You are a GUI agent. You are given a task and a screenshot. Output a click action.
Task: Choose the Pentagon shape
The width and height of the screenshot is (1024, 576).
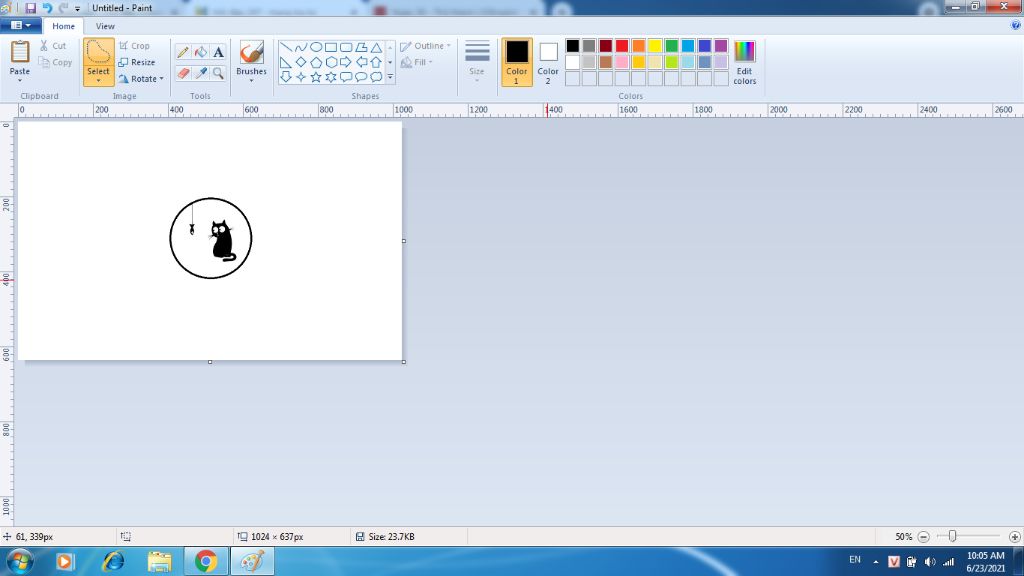(316, 62)
